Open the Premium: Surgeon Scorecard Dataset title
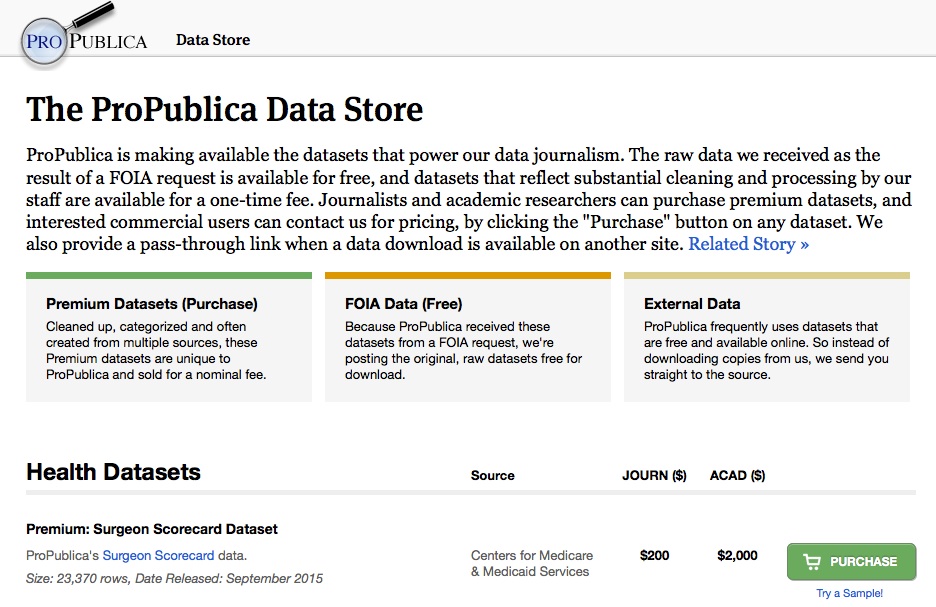Image resolution: width=936 pixels, height=607 pixels. (152, 529)
